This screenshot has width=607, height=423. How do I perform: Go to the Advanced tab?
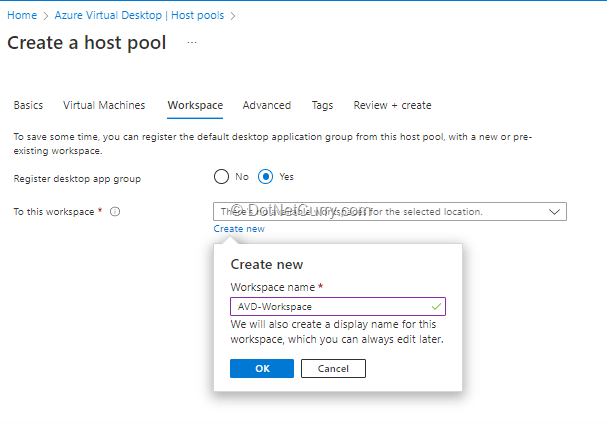pos(267,105)
